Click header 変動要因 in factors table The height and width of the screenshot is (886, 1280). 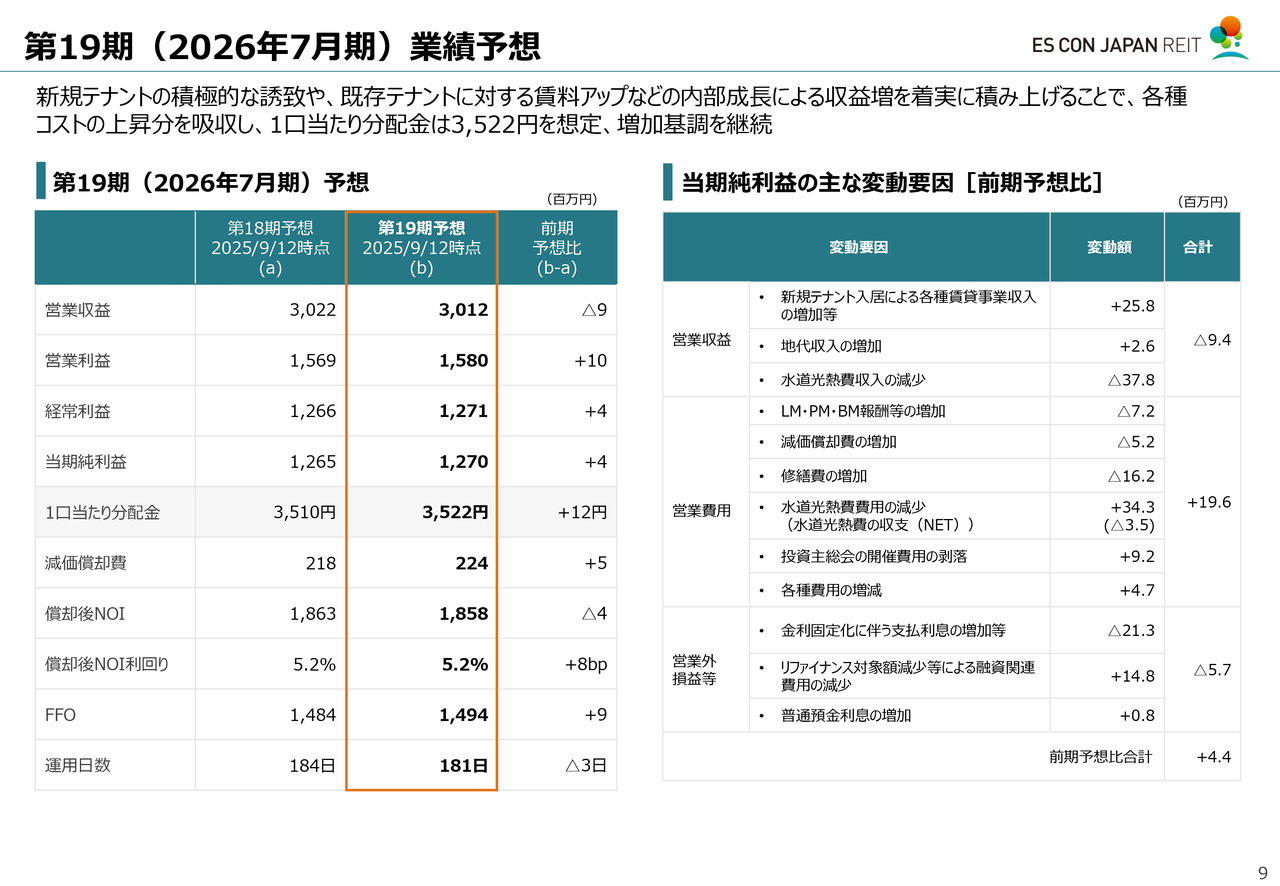pos(858,247)
